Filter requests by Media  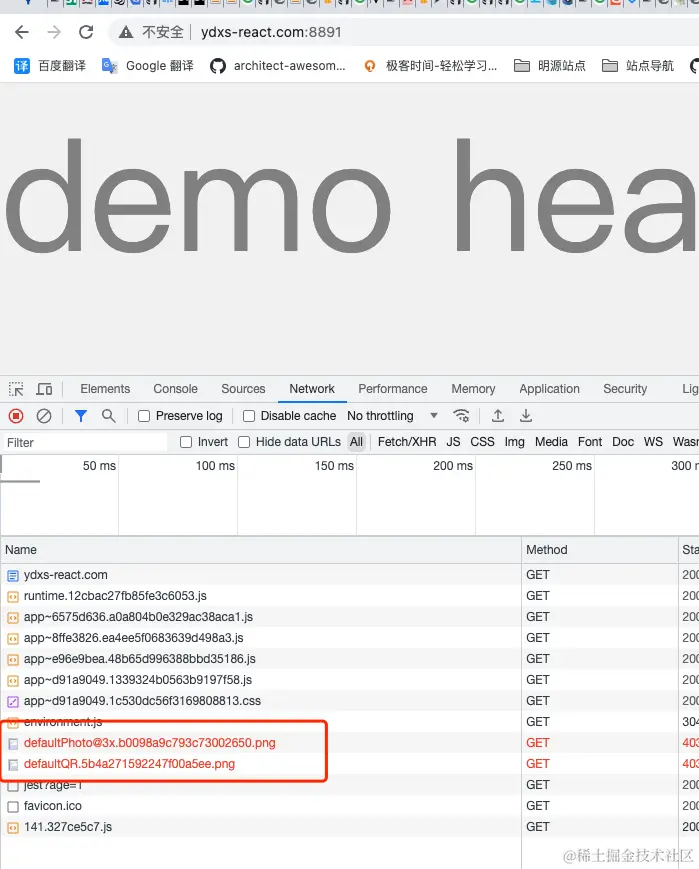(551, 442)
